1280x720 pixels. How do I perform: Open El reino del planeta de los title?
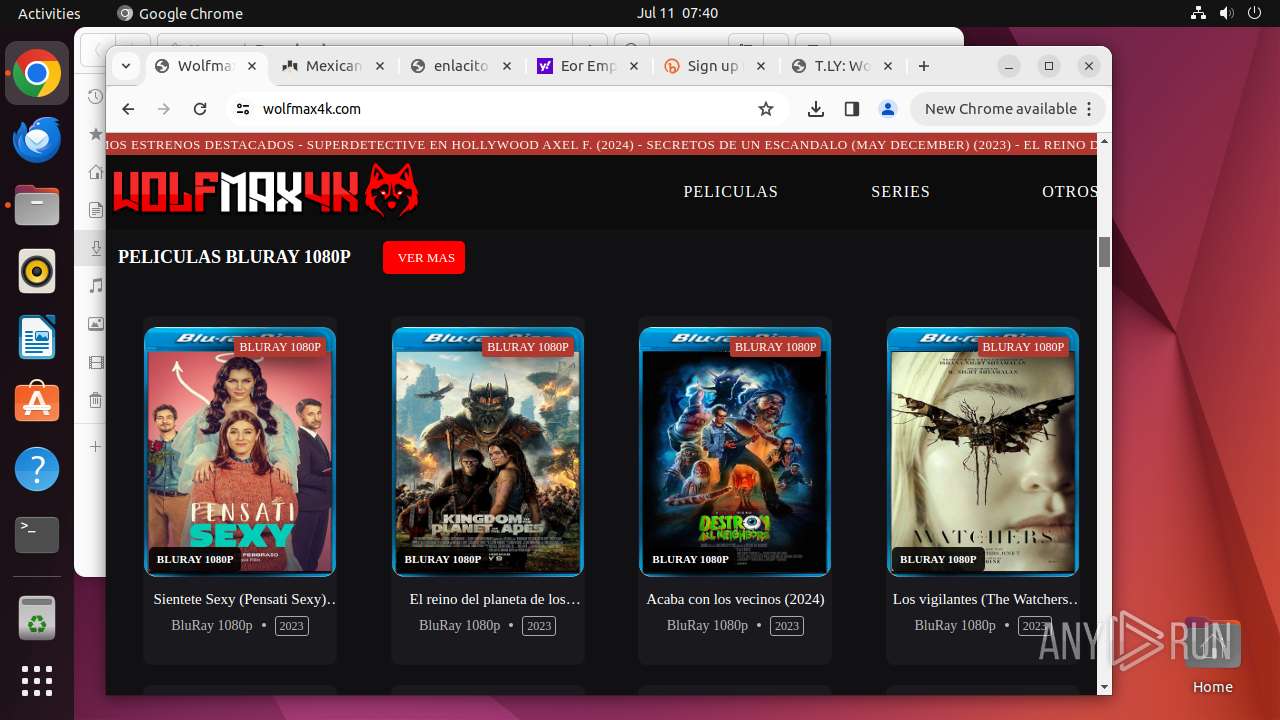point(495,599)
